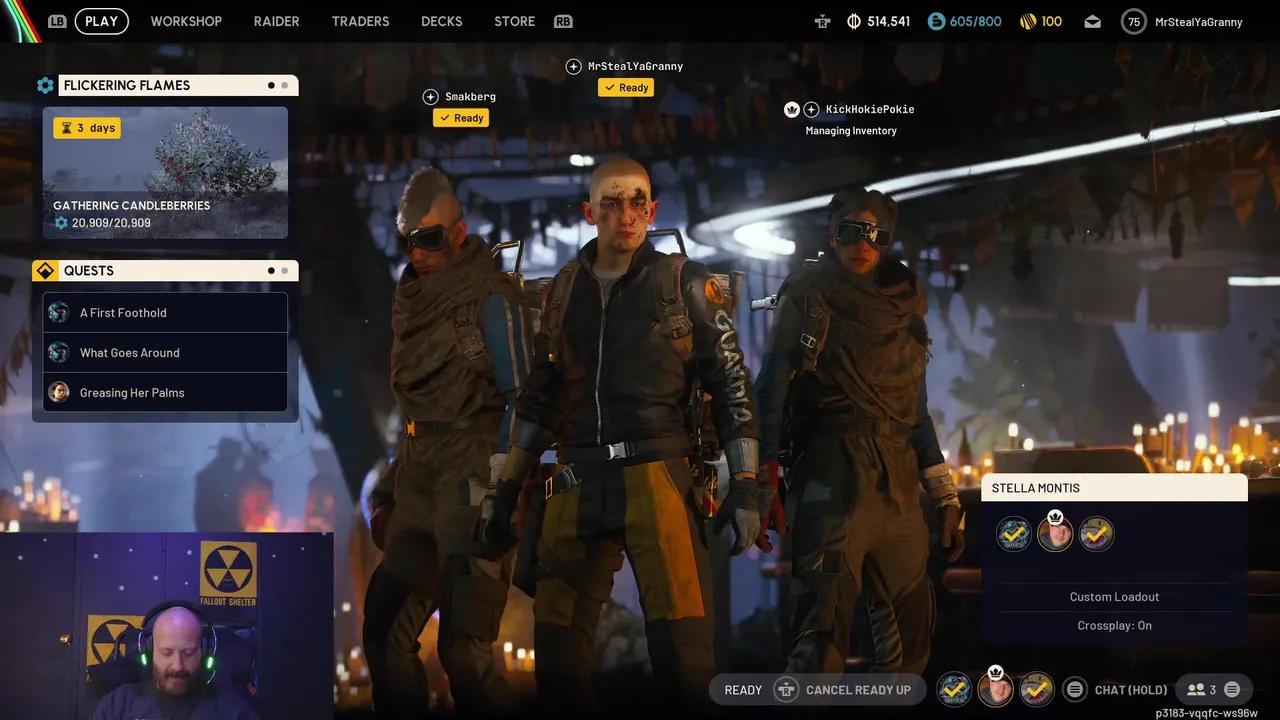Open the Custom Loadout option
1280x720 pixels.
coord(1114,597)
